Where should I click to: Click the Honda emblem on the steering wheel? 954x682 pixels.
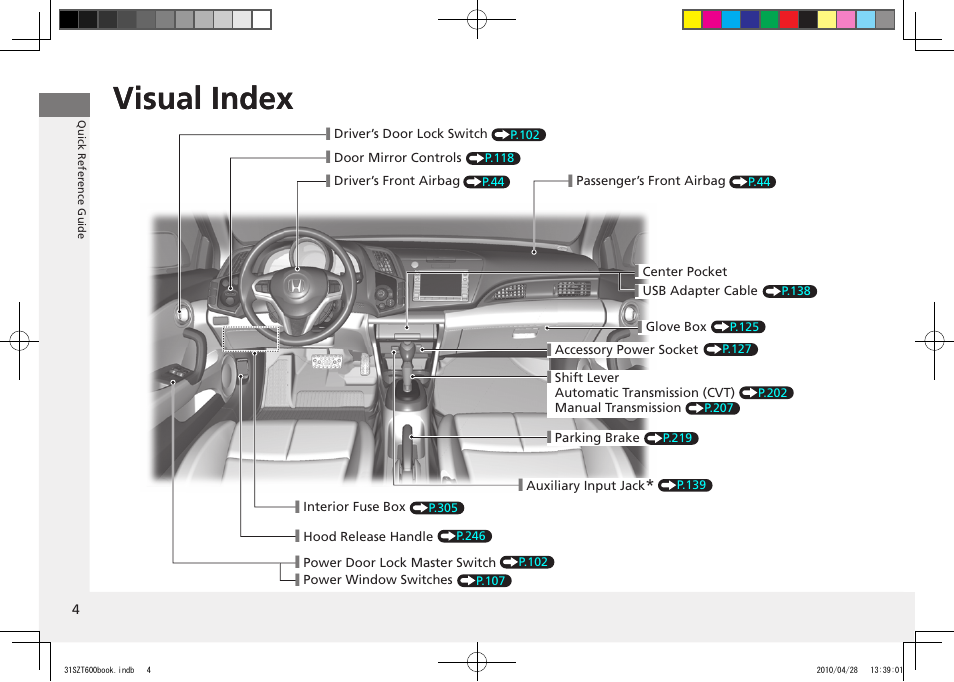click(x=296, y=287)
